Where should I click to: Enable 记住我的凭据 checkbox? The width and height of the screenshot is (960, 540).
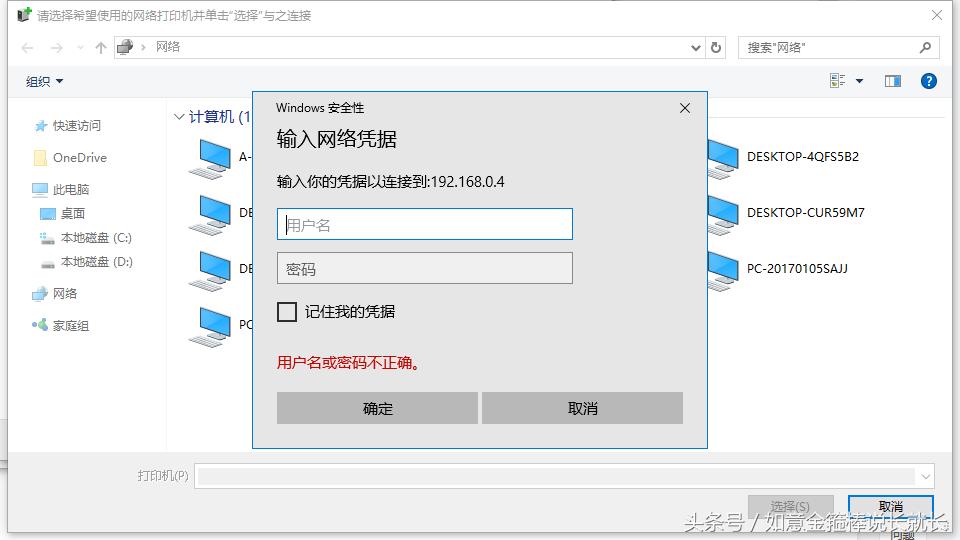pyautogui.click(x=287, y=312)
